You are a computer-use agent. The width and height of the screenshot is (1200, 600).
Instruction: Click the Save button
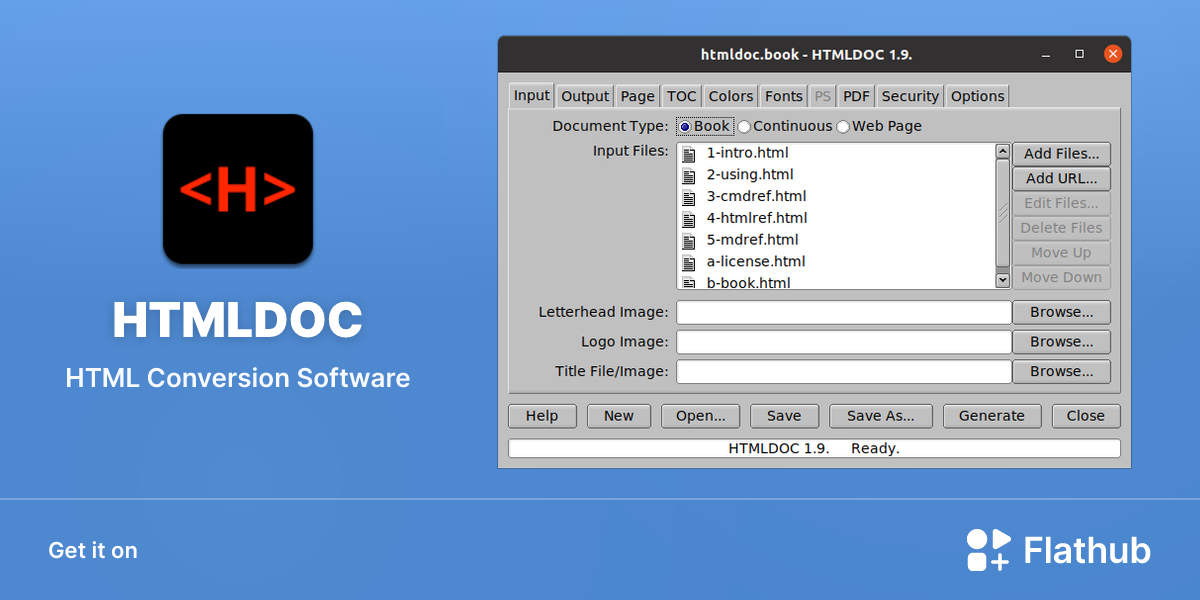click(784, 416)
